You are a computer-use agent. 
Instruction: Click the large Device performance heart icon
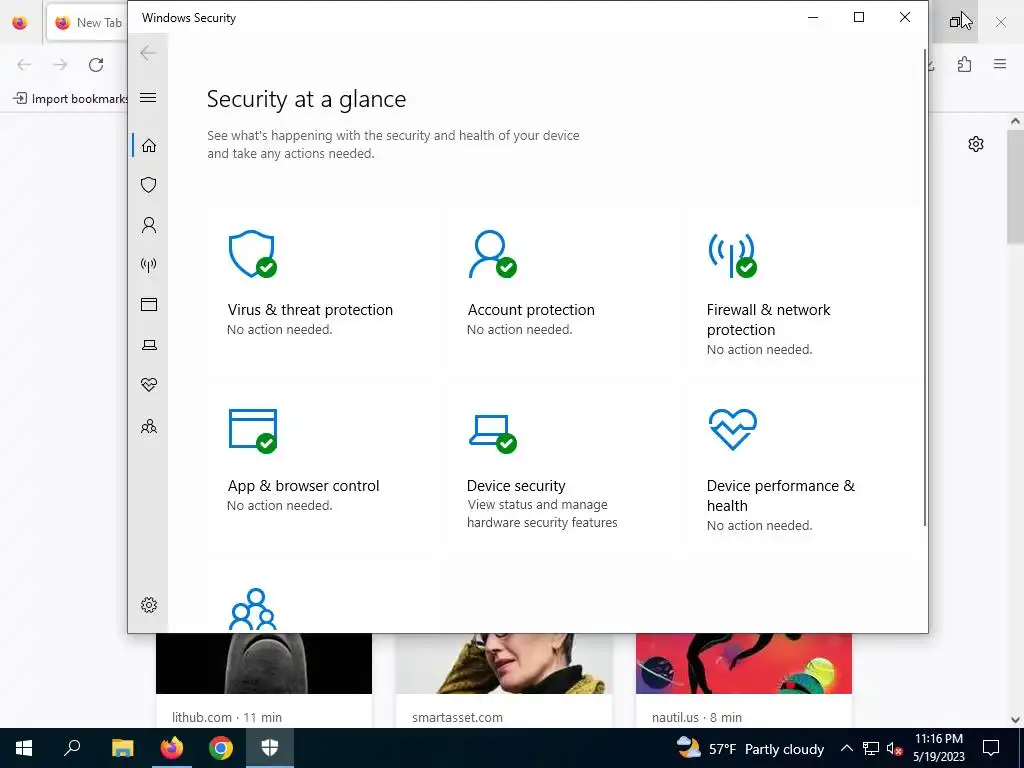tap(733, 429)
